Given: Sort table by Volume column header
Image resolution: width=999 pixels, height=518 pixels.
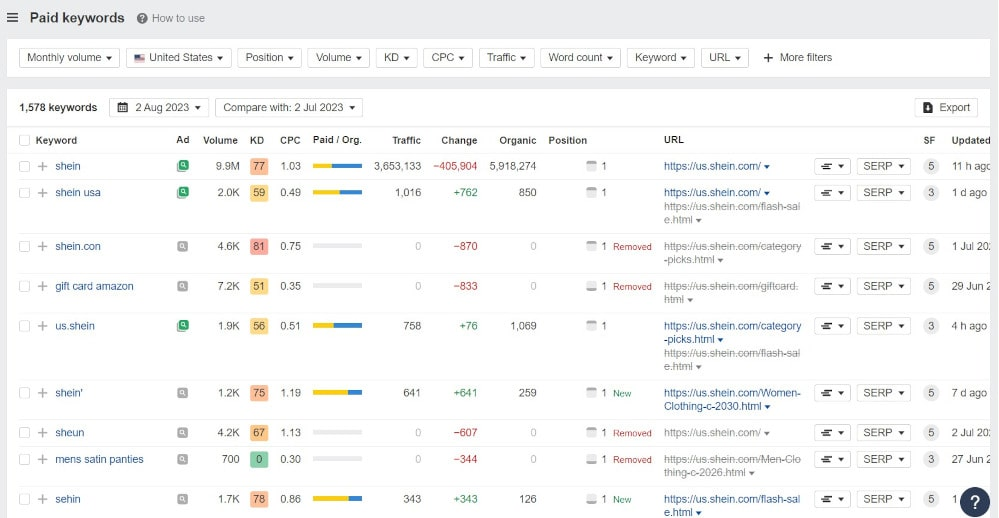Looking at the screenshot, I should (220, 140).
